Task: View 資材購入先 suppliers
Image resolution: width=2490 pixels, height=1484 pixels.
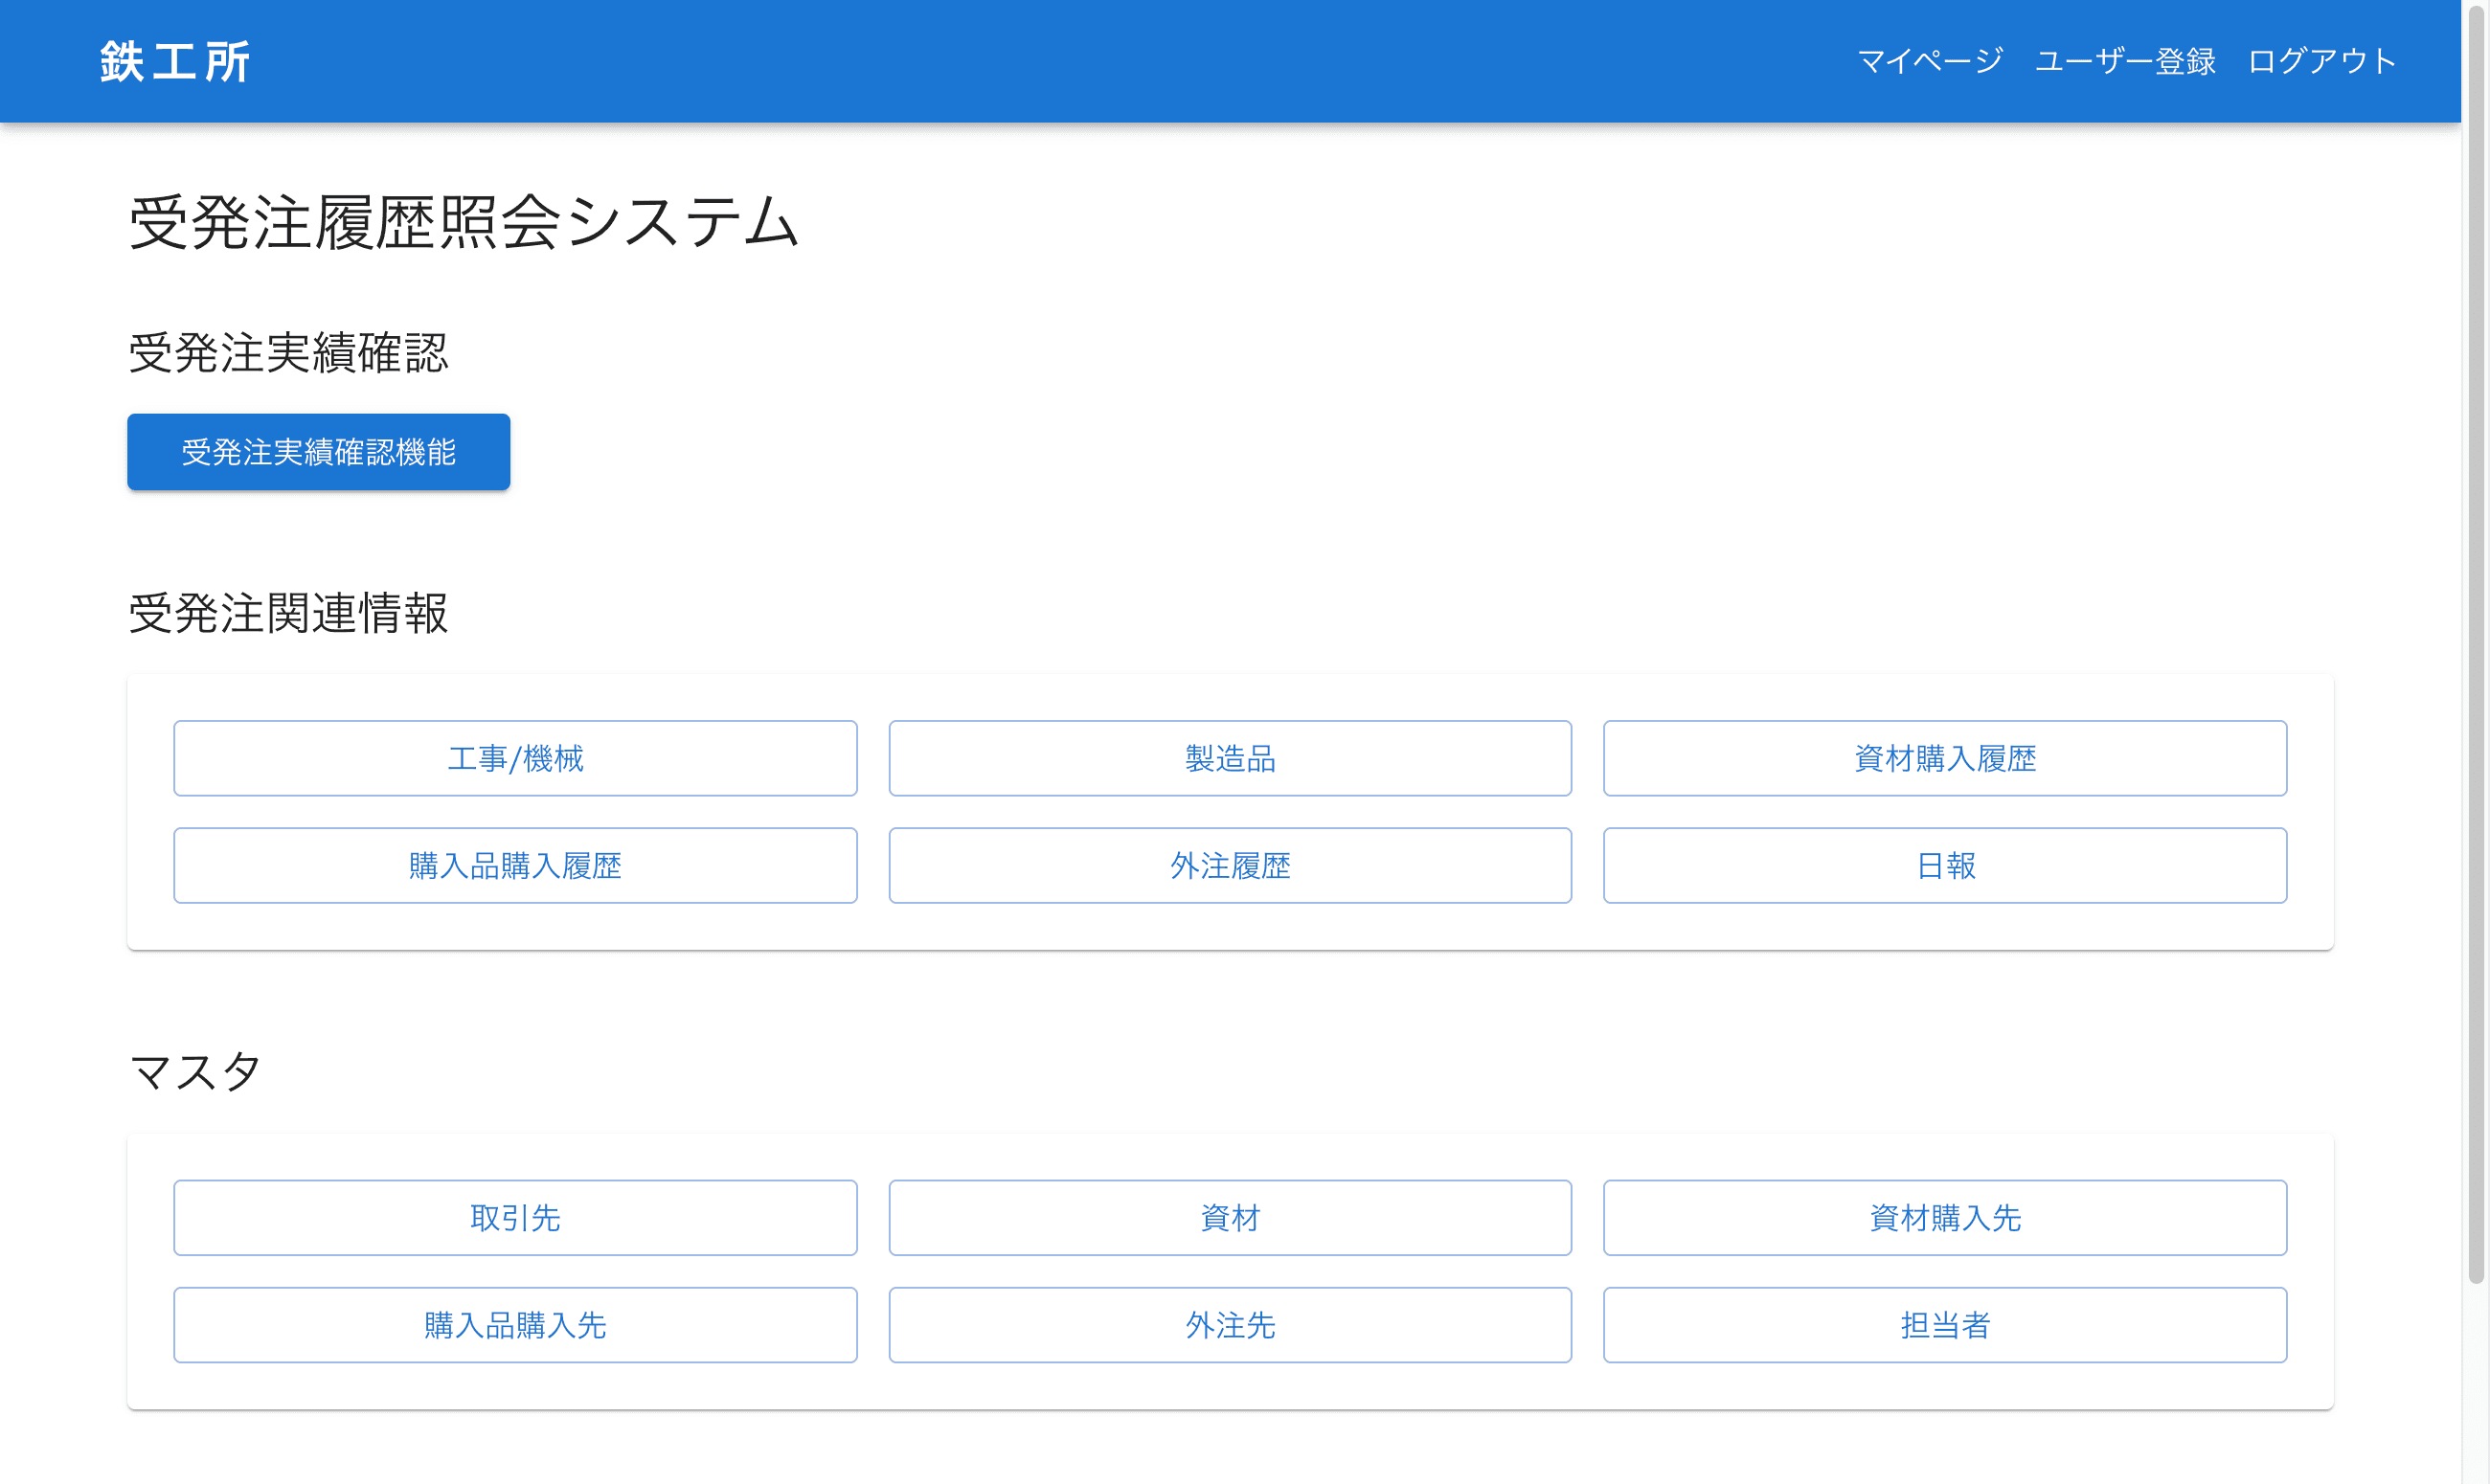Action: tap(1944, 1218)
